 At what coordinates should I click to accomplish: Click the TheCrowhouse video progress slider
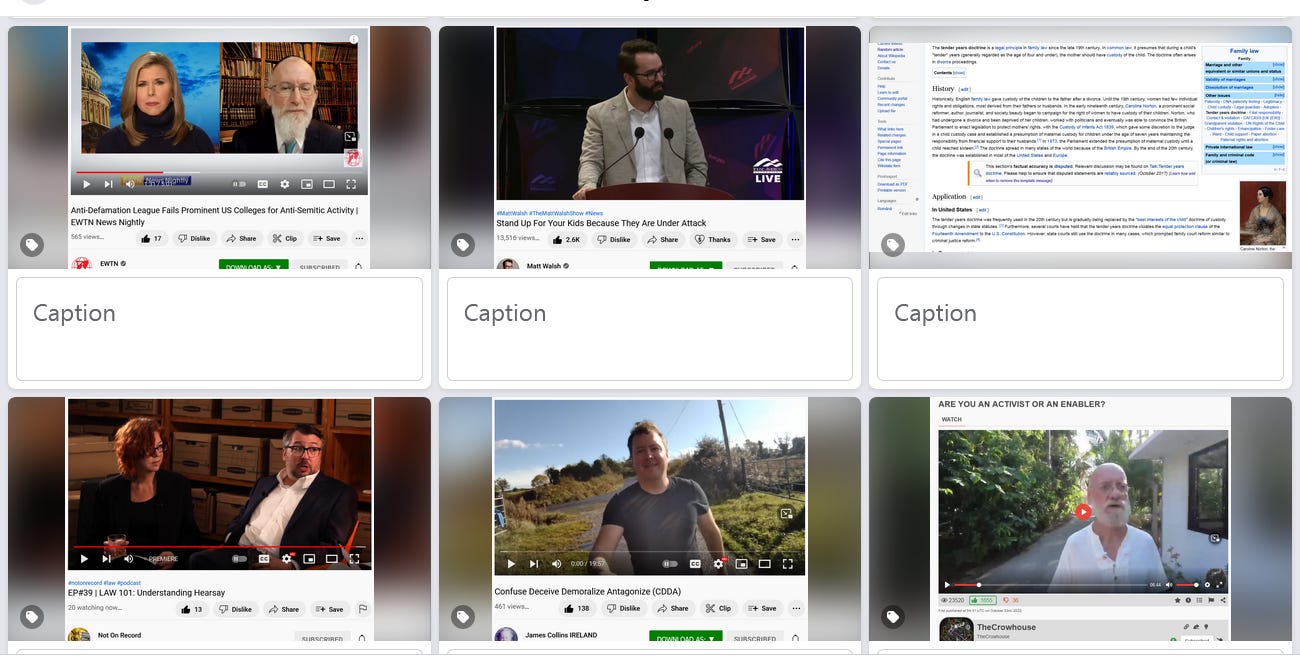click(x=1050, y=584)
